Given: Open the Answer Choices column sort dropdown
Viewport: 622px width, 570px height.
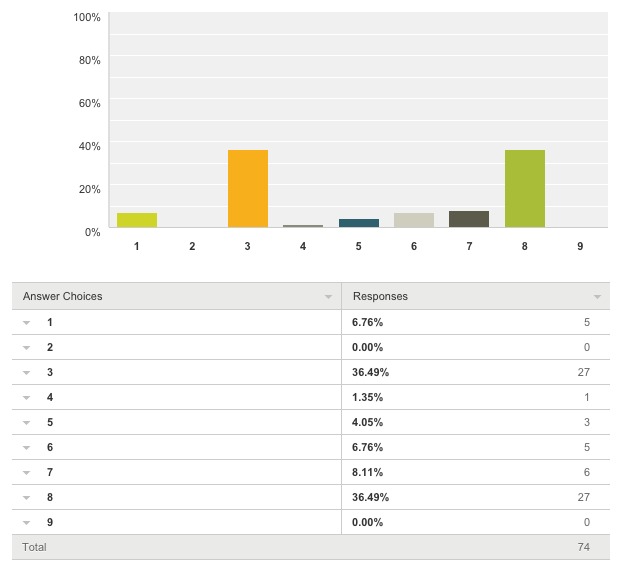Looking at the screenshot, I should 328,297.
